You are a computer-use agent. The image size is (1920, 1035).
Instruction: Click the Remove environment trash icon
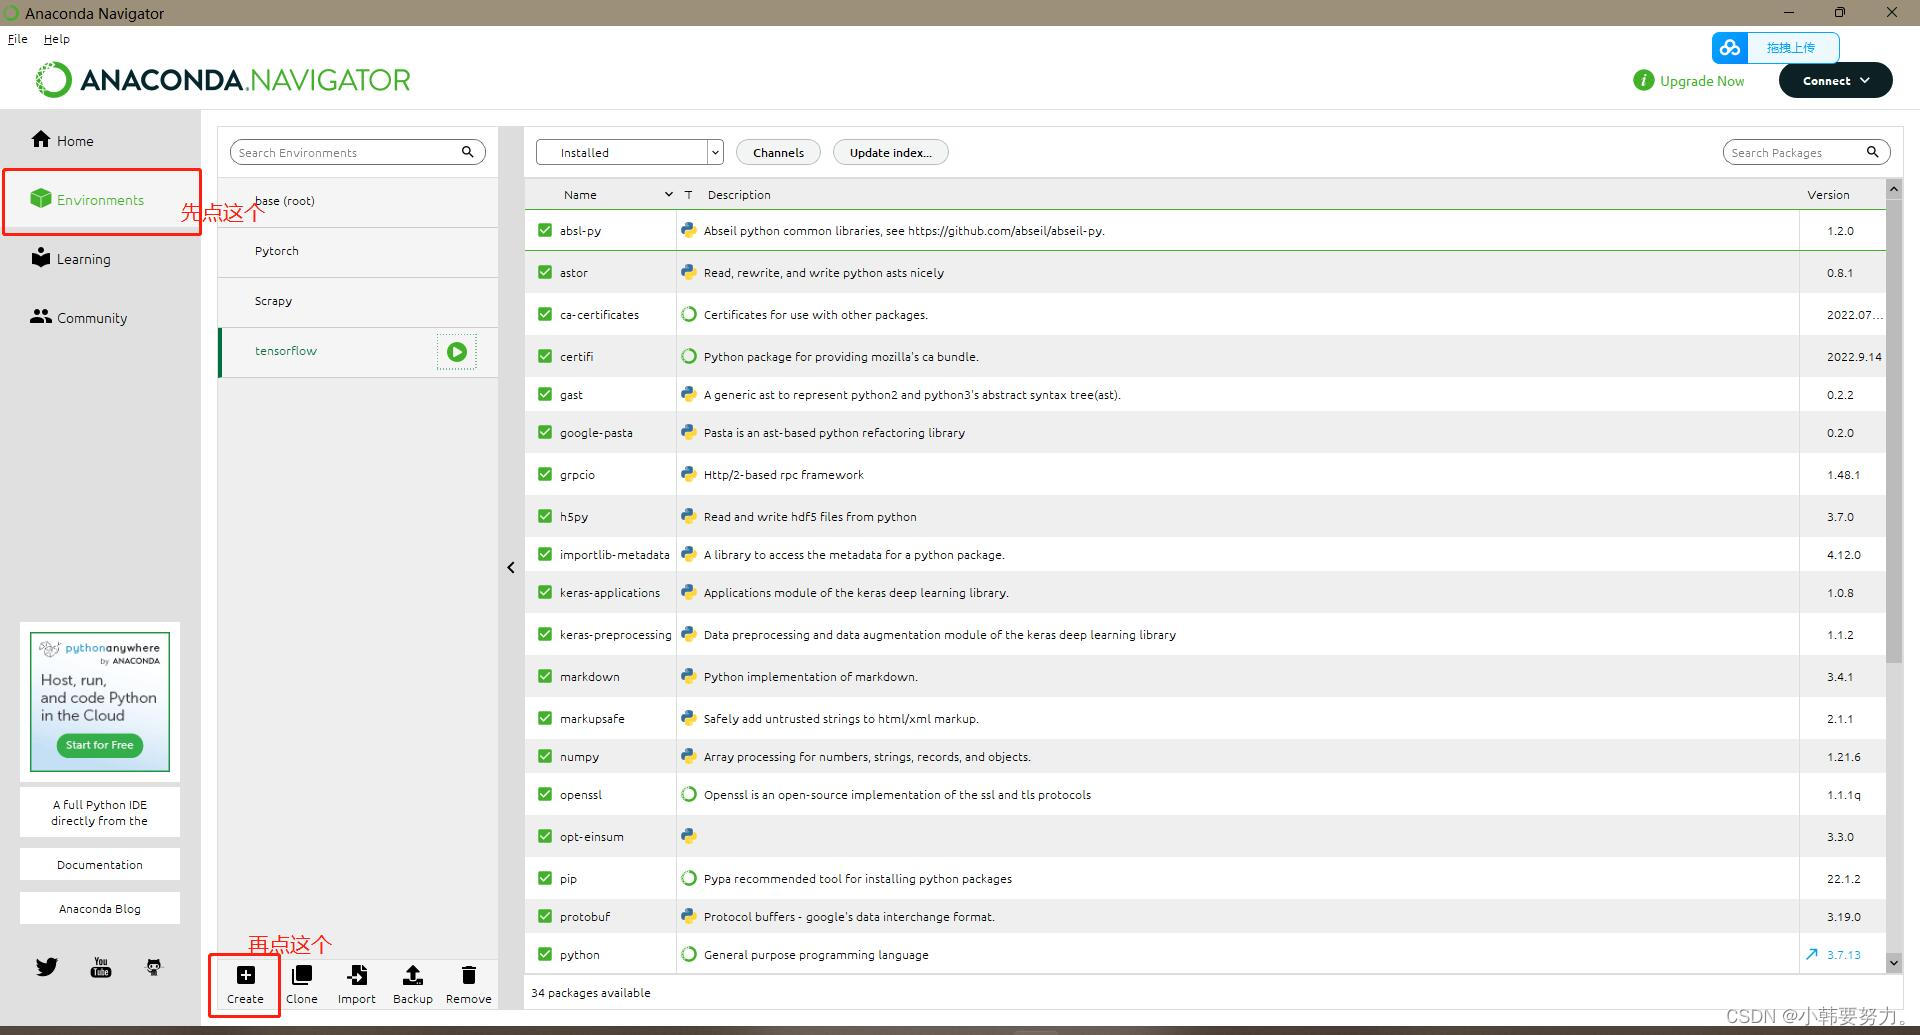coord(468,975)
